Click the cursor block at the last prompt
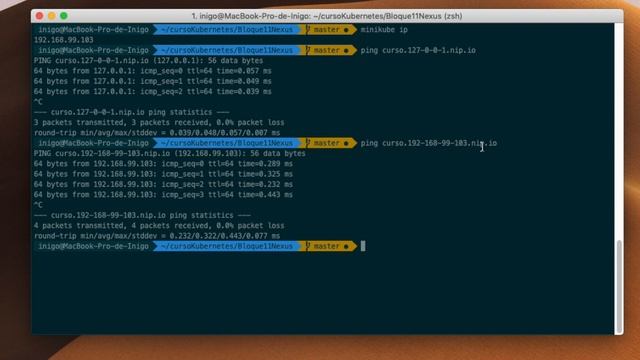Viewport: 640px width, 360px height. [x=363, y=246]
